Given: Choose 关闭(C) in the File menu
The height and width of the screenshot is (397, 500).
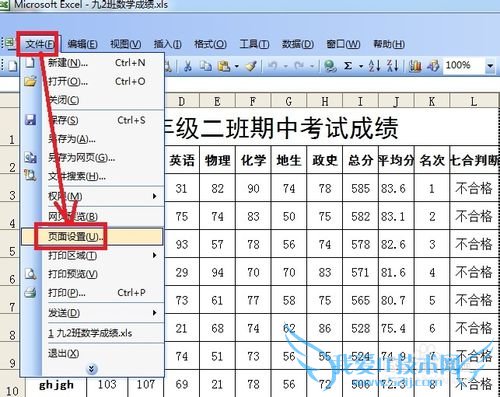Looking at the screenshot, I should [92, 100].
